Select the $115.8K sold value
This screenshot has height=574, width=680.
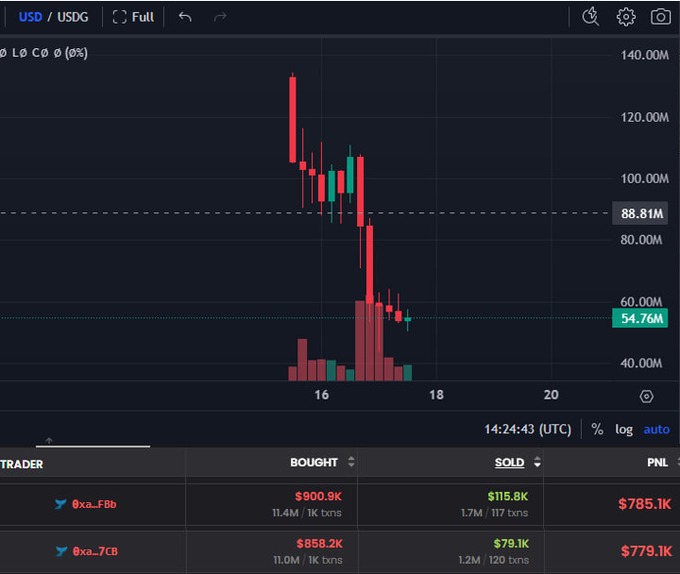[507, 496]
